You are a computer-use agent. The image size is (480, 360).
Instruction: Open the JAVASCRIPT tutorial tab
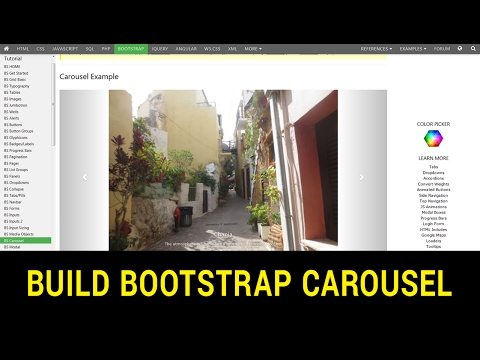click(x=65, y=49)
